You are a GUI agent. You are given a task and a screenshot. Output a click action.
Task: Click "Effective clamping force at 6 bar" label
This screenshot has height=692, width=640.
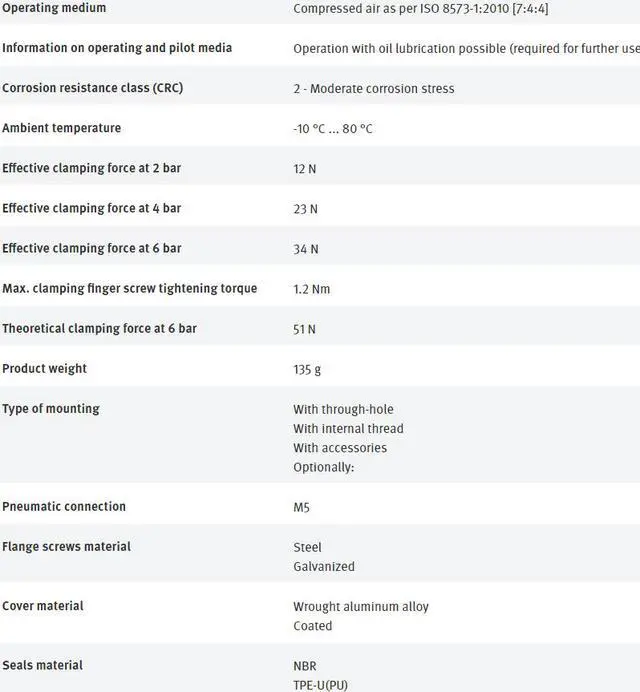pyautogui.click(x=91, y=248)
